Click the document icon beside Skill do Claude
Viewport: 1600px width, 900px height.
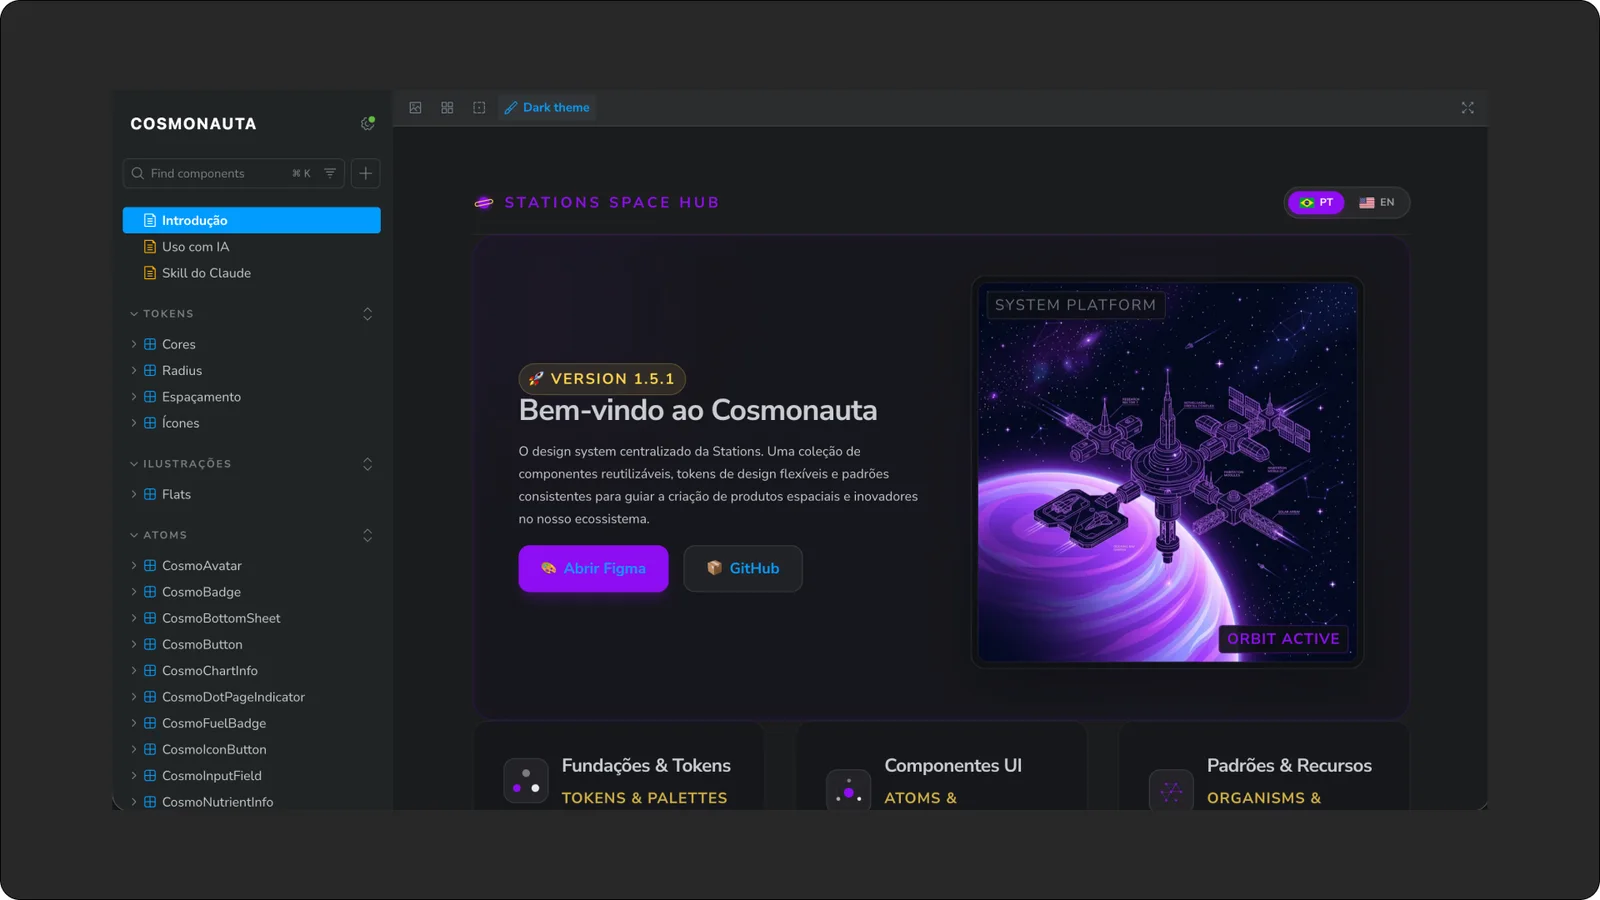[150, 273]
